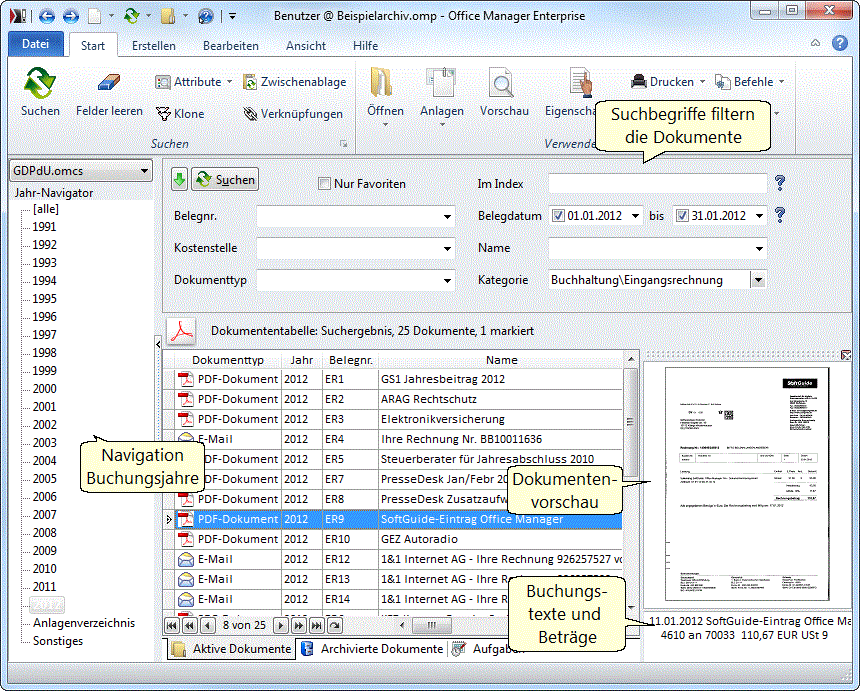Switch to the Ansicht ribbon tab

point(305,46)
